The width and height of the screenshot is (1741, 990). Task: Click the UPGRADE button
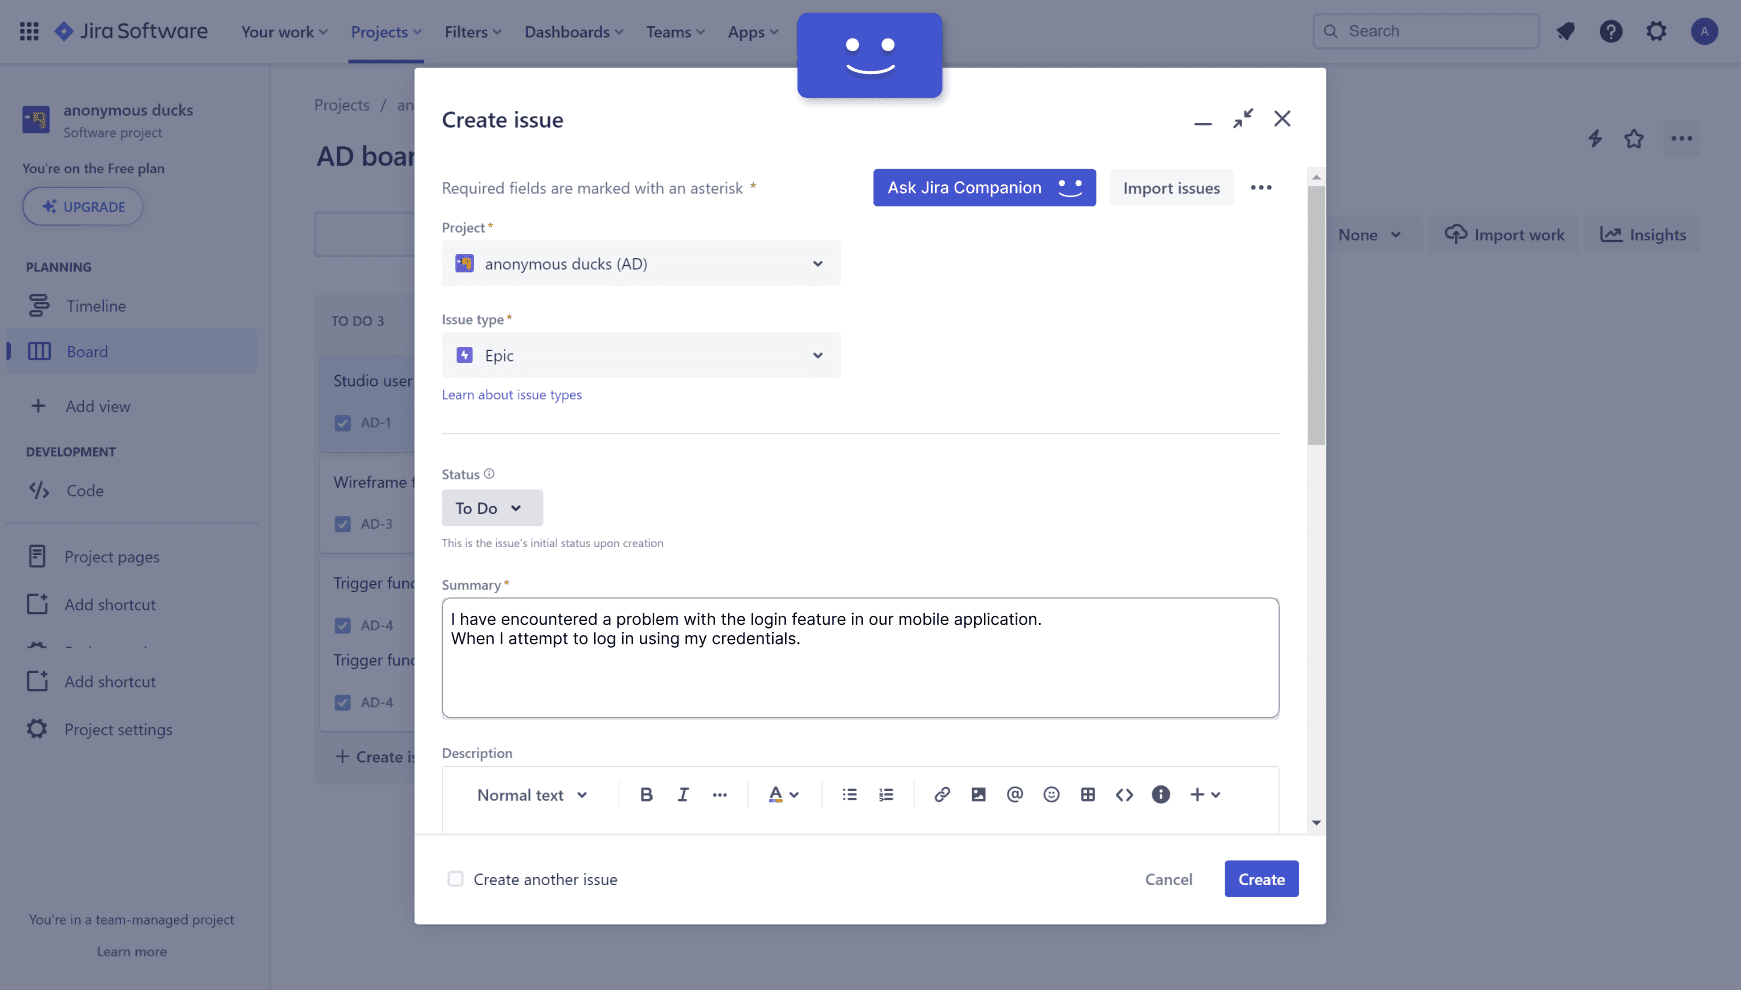pyautogui.click(x=83, y=207)
